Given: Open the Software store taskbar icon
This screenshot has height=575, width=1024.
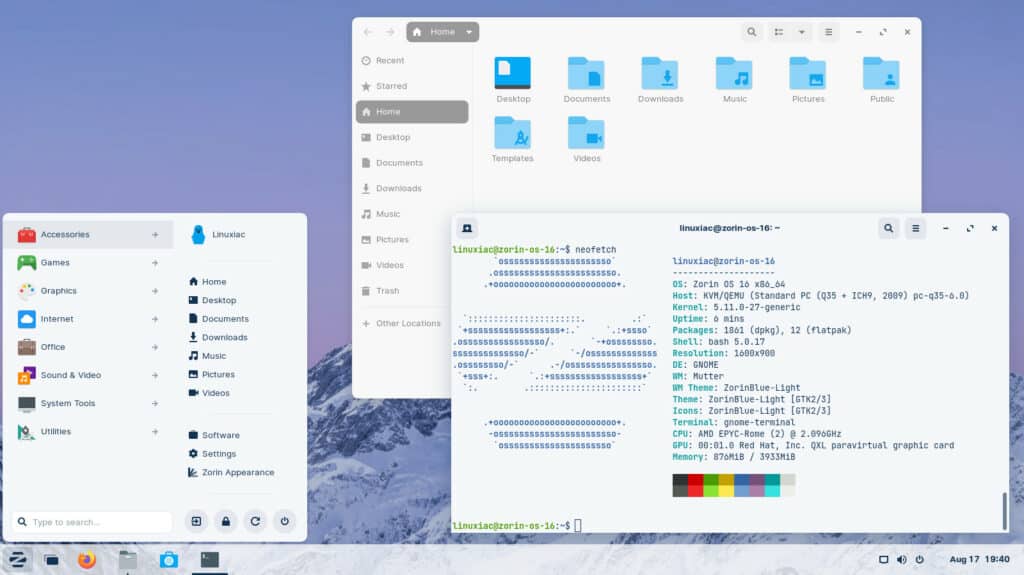Looking at the screenshot, I should [x=168, y=560].
